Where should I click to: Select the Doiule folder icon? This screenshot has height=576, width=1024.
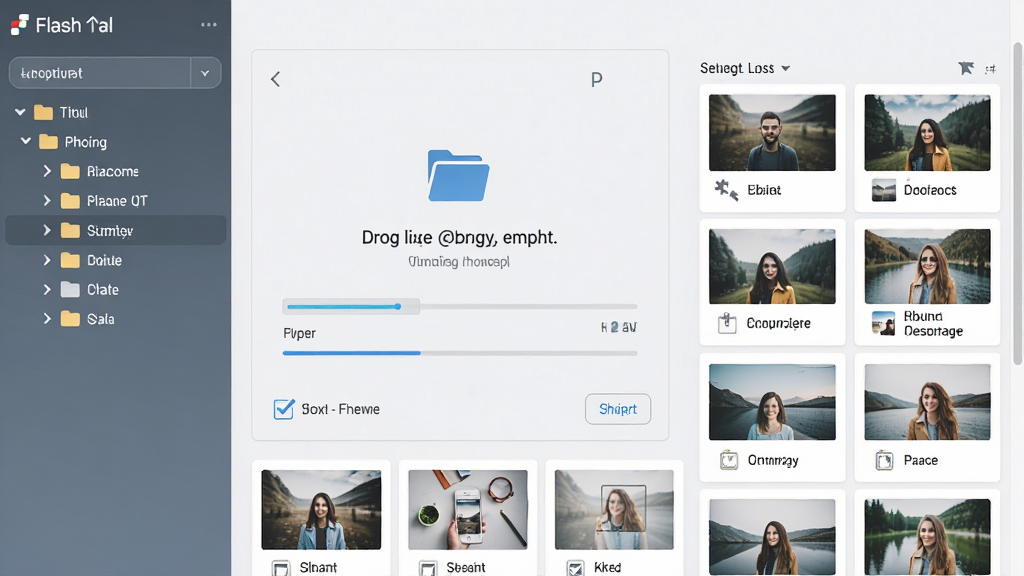click(70, 260)
